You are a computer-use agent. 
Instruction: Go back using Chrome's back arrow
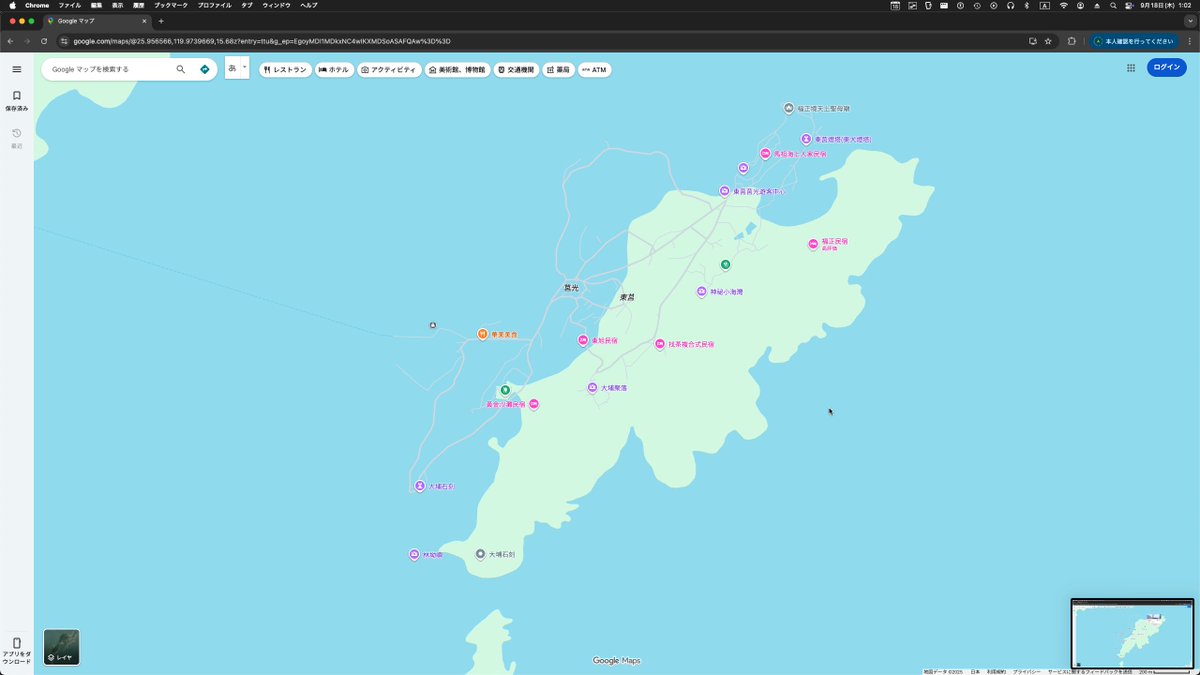10,41
